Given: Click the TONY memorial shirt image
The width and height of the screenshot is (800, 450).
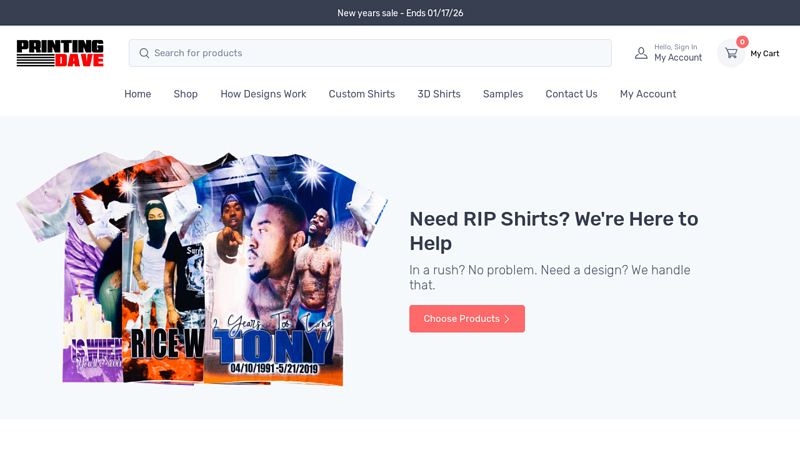Looking at the screenshot, I should coord(286,269).
